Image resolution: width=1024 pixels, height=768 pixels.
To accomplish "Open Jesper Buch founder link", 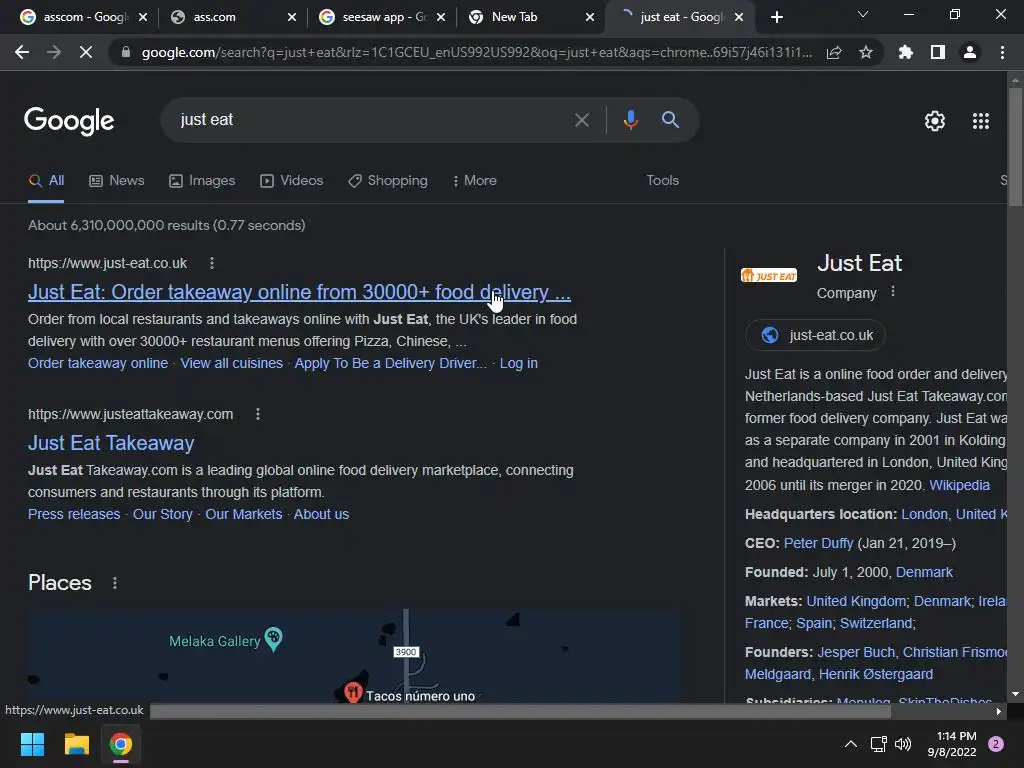I will [856, 652].
